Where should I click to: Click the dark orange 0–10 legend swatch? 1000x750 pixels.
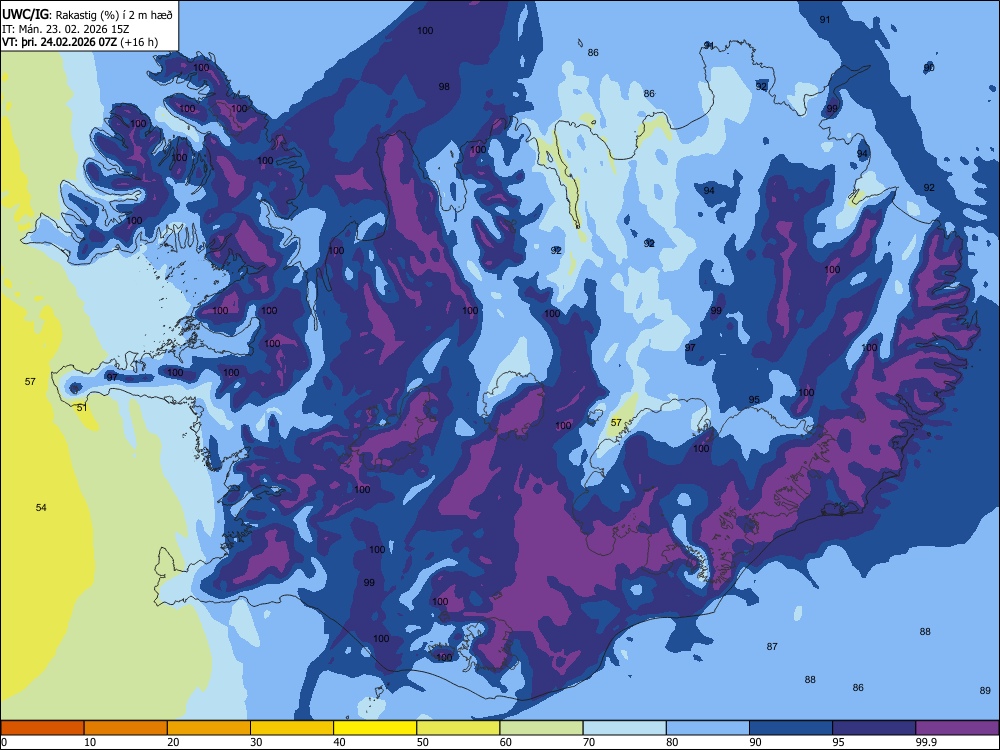pos(42,728)
